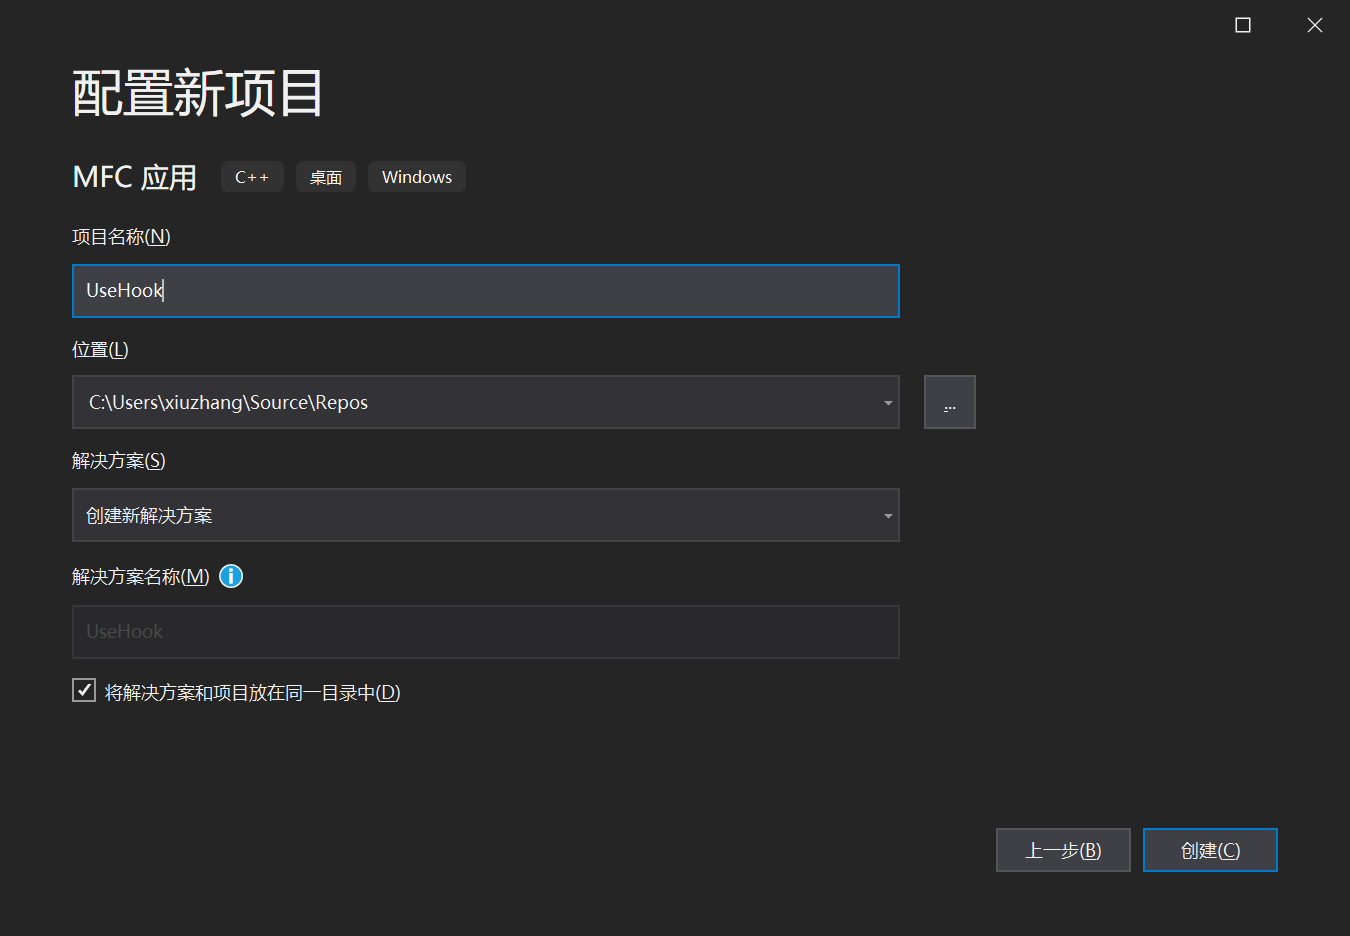Screen dimensions: 1350x936
Task: Click the location combo box path text
Action: point(228,402)
